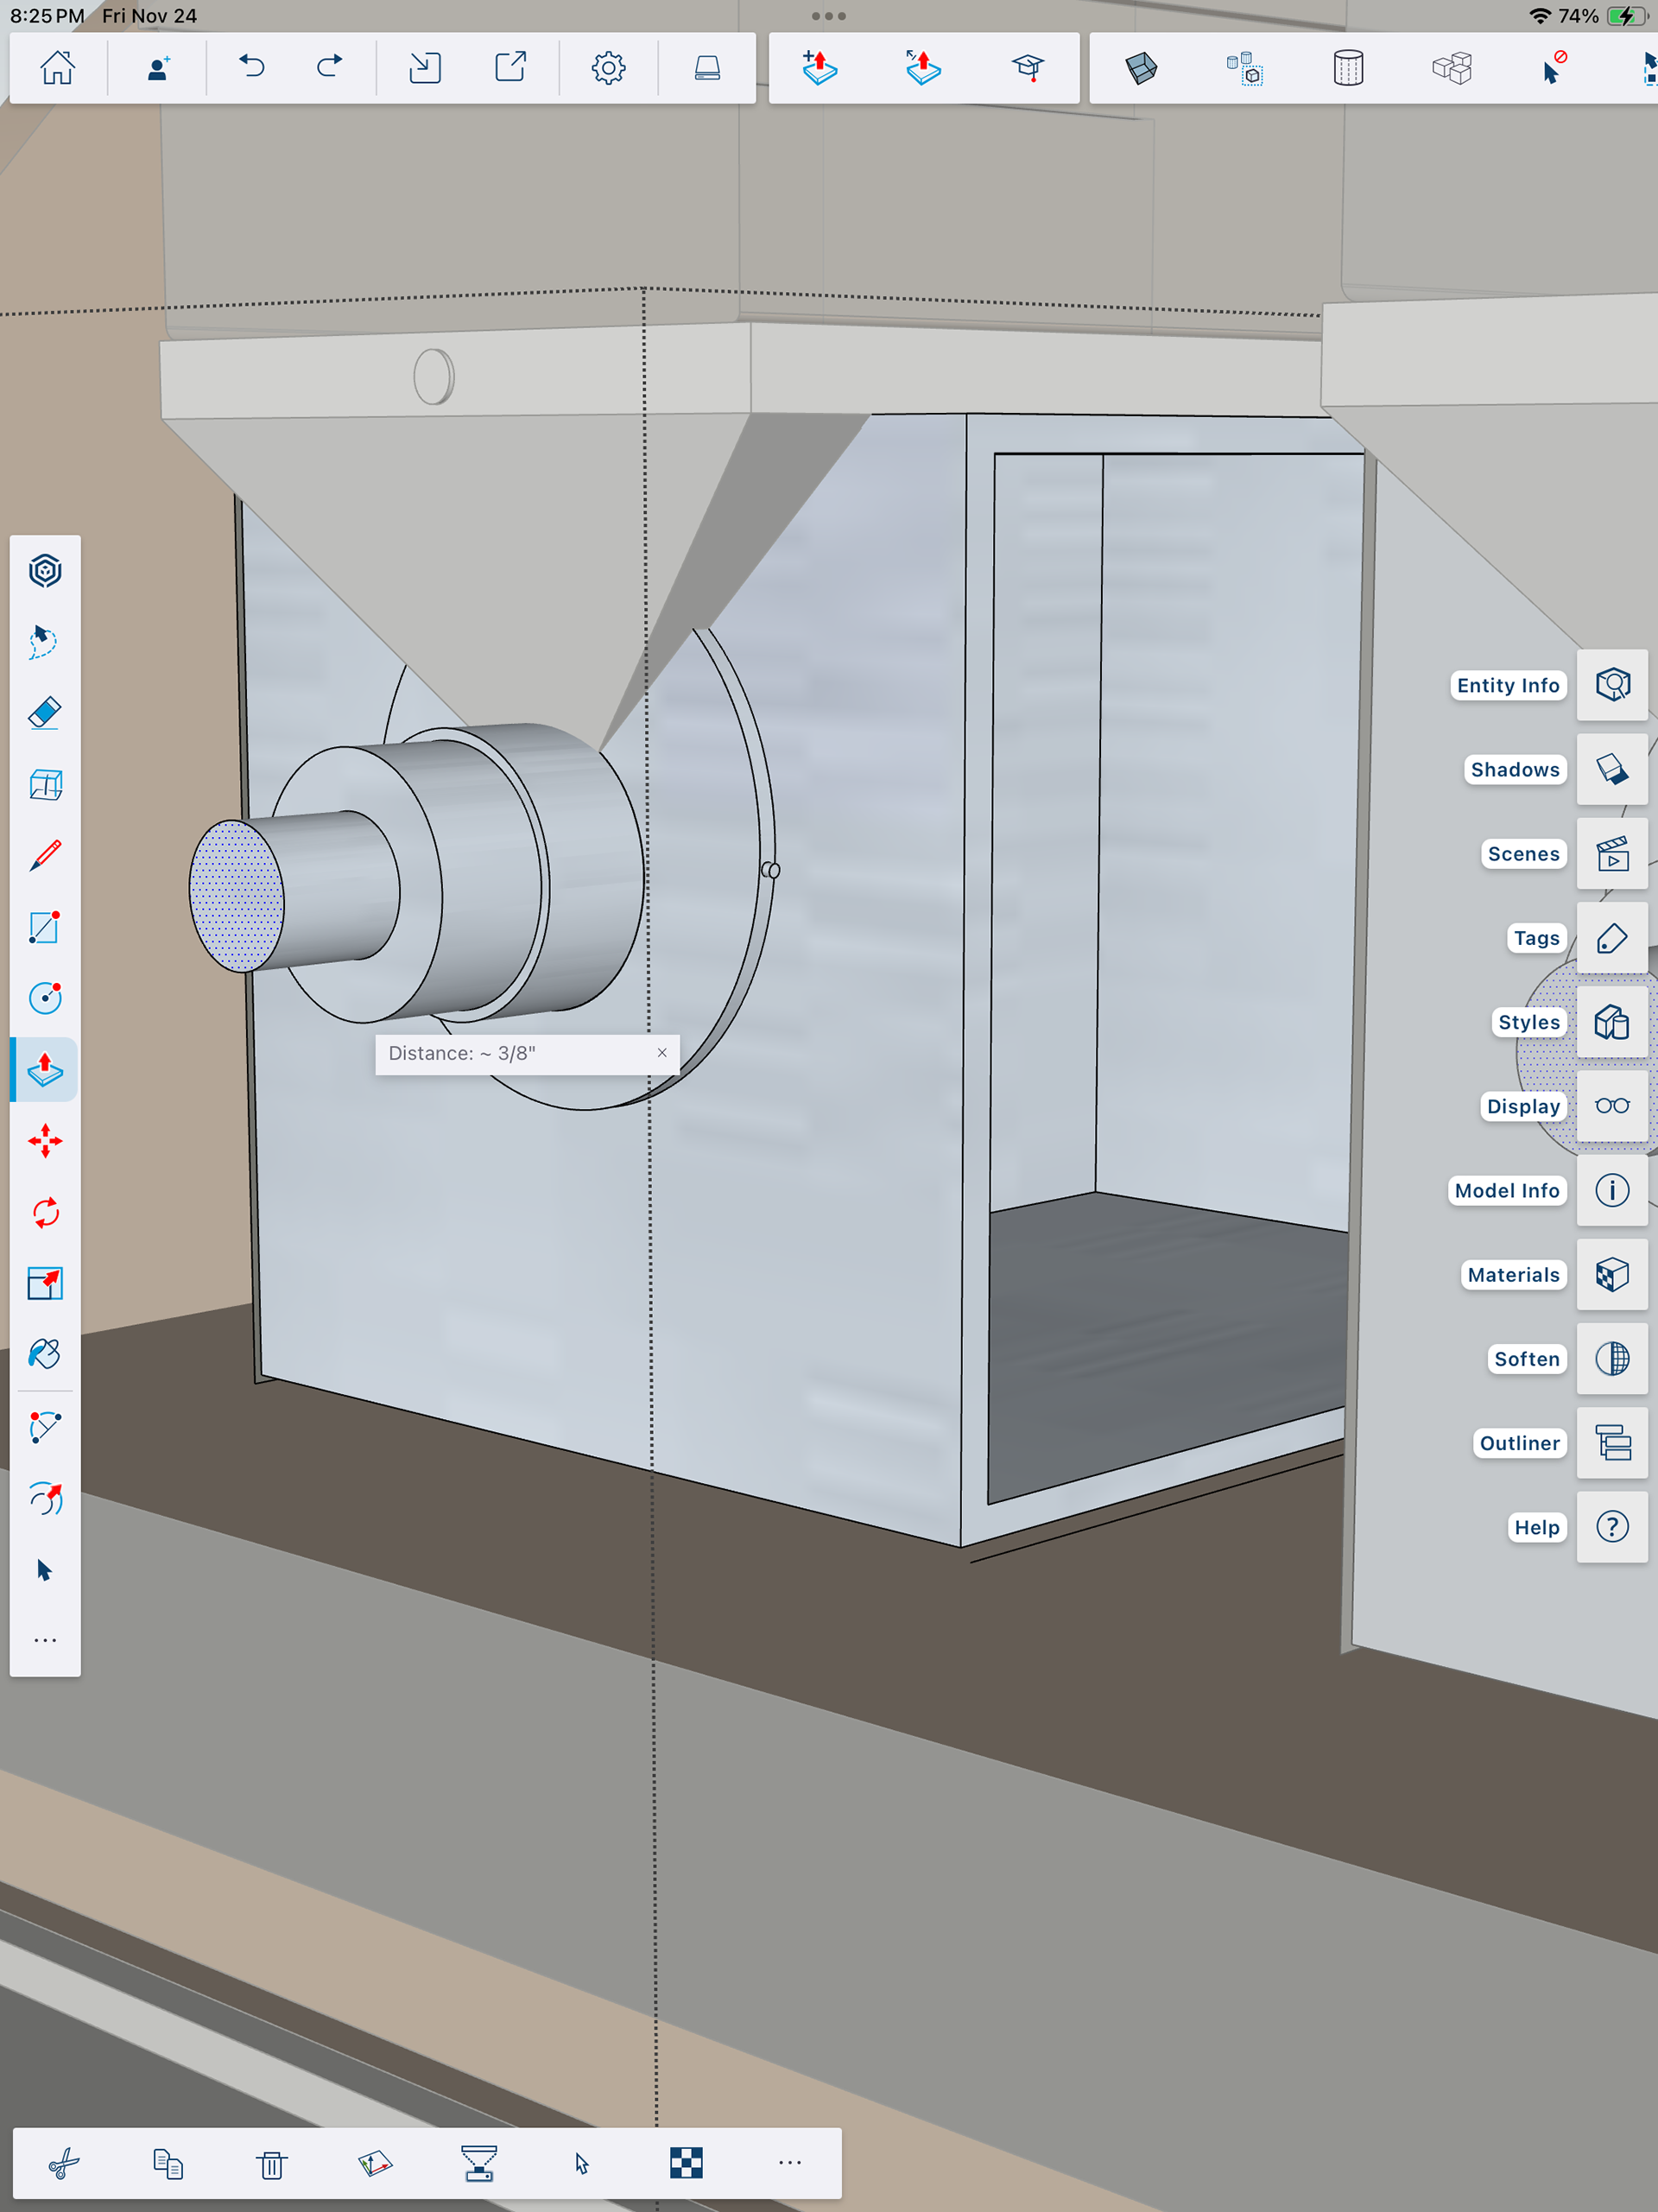Select the Rectangle tool
1658x2212 pixels.
(x=45, y=927)
